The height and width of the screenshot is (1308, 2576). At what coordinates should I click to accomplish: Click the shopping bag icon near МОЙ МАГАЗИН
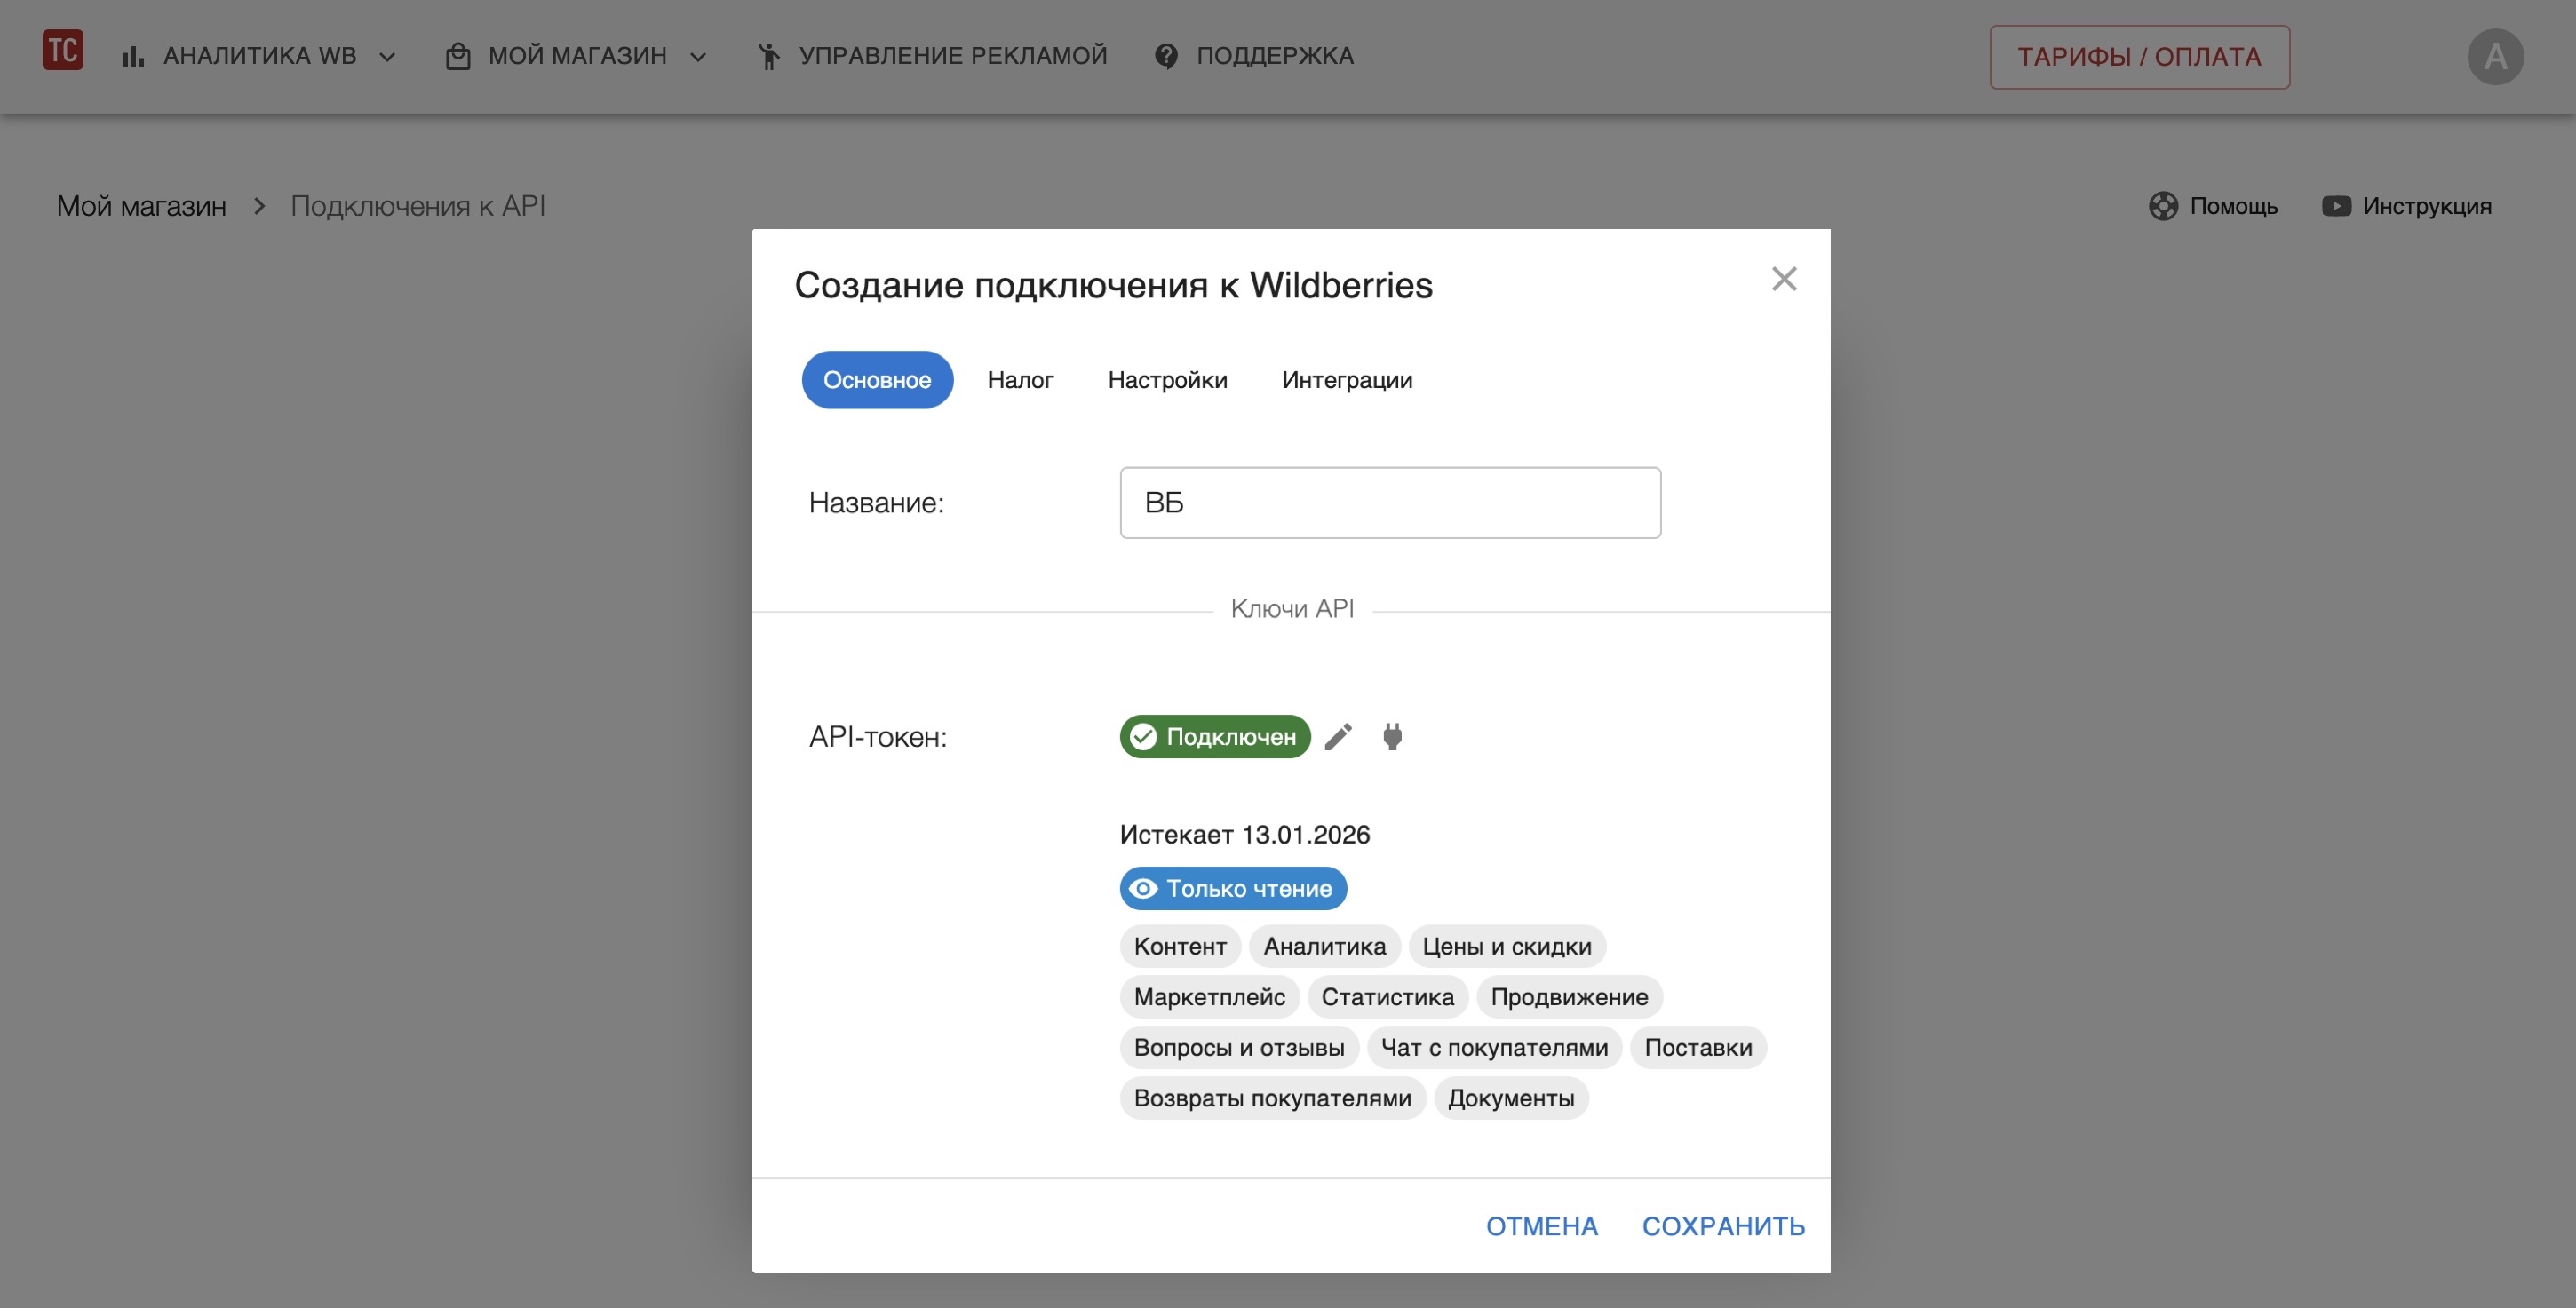457,55
